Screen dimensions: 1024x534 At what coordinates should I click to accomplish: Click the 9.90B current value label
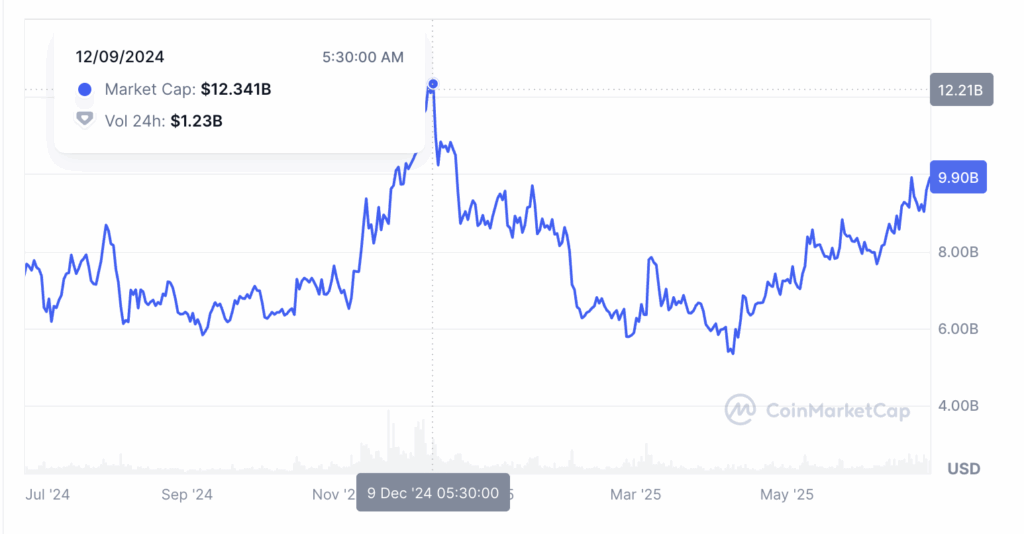coord(958,177)
